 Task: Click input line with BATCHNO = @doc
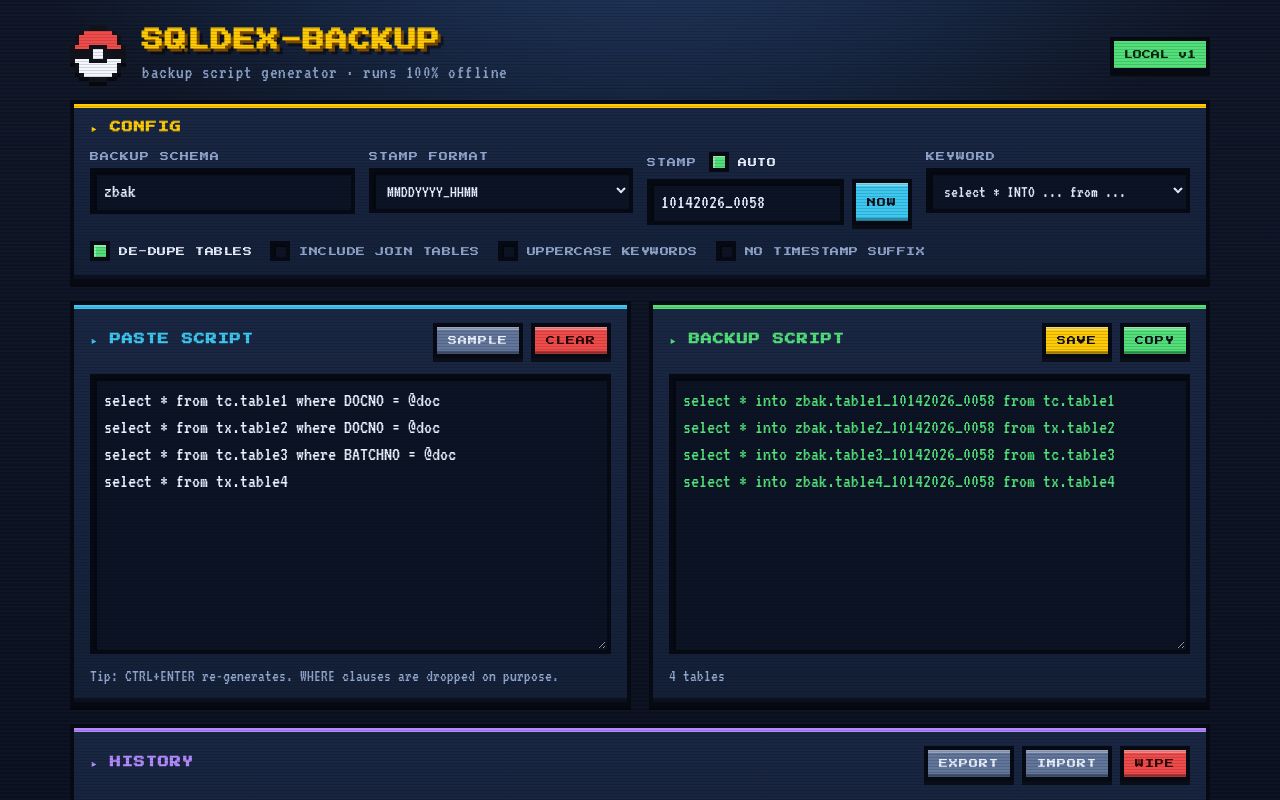[x=280, y=455]
